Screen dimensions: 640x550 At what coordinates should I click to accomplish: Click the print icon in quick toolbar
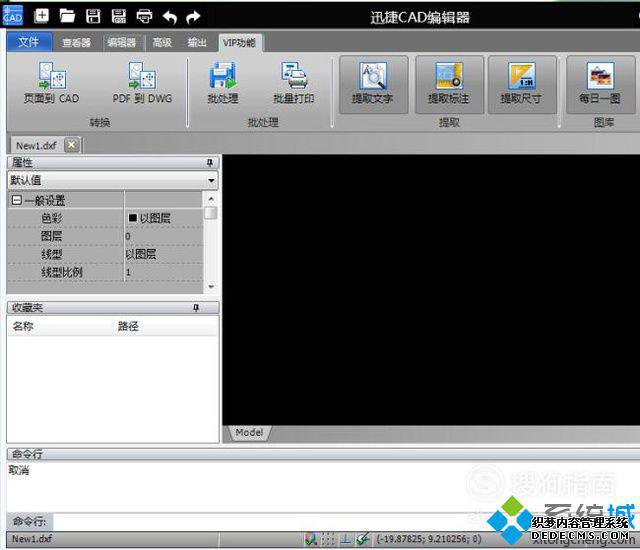[x=144, y=16]
